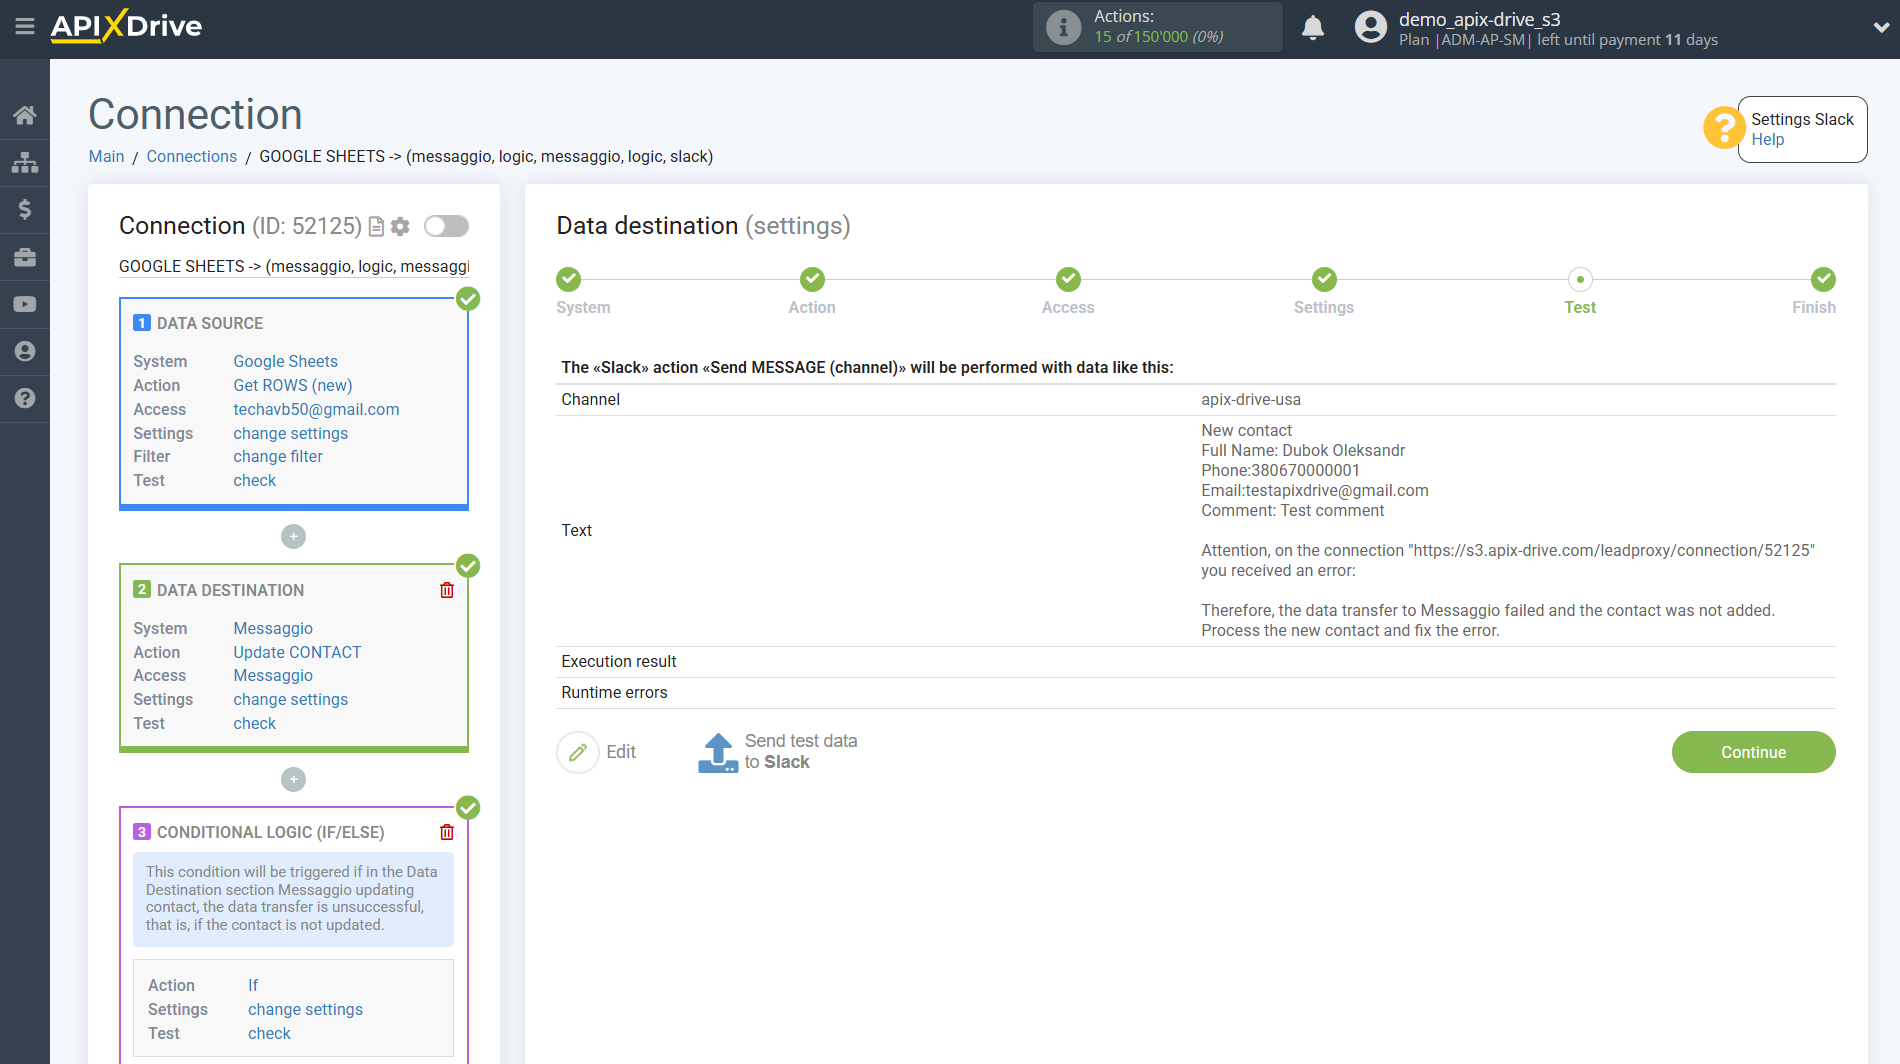Send test data to Slack

777,752
